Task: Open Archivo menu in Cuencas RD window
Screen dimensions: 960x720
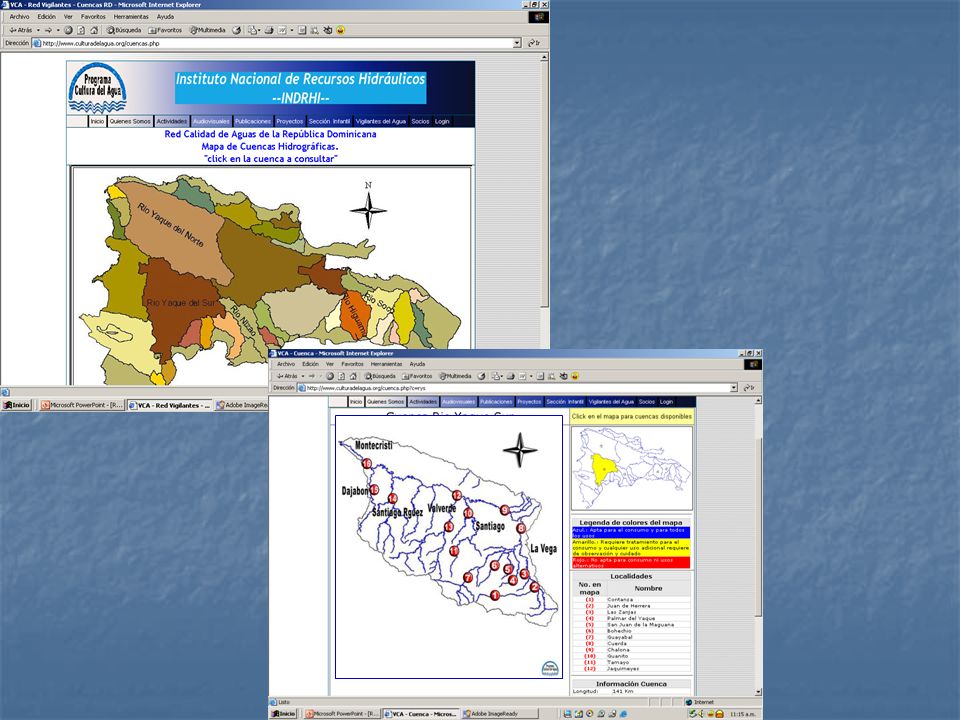Action: [20, 17]
